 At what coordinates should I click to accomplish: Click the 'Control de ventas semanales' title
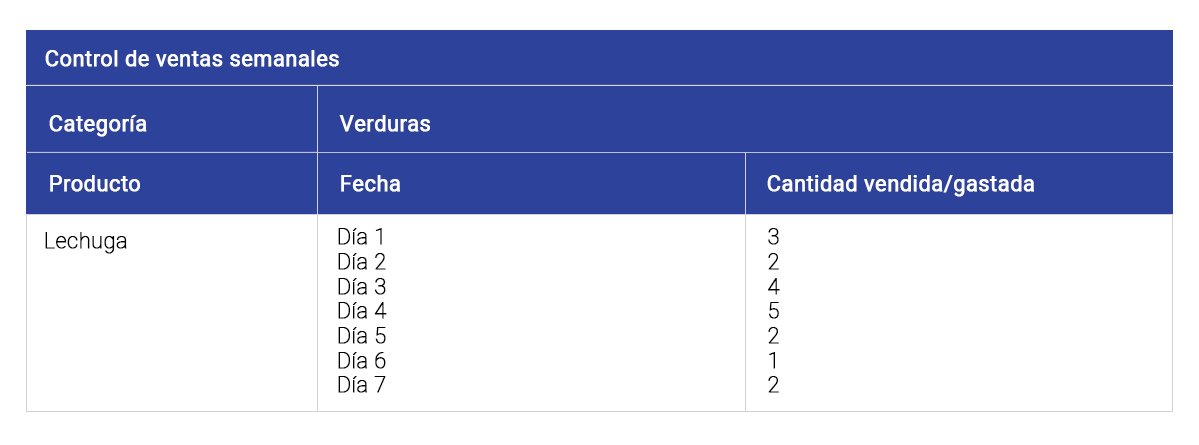click(x=192, y=59)
